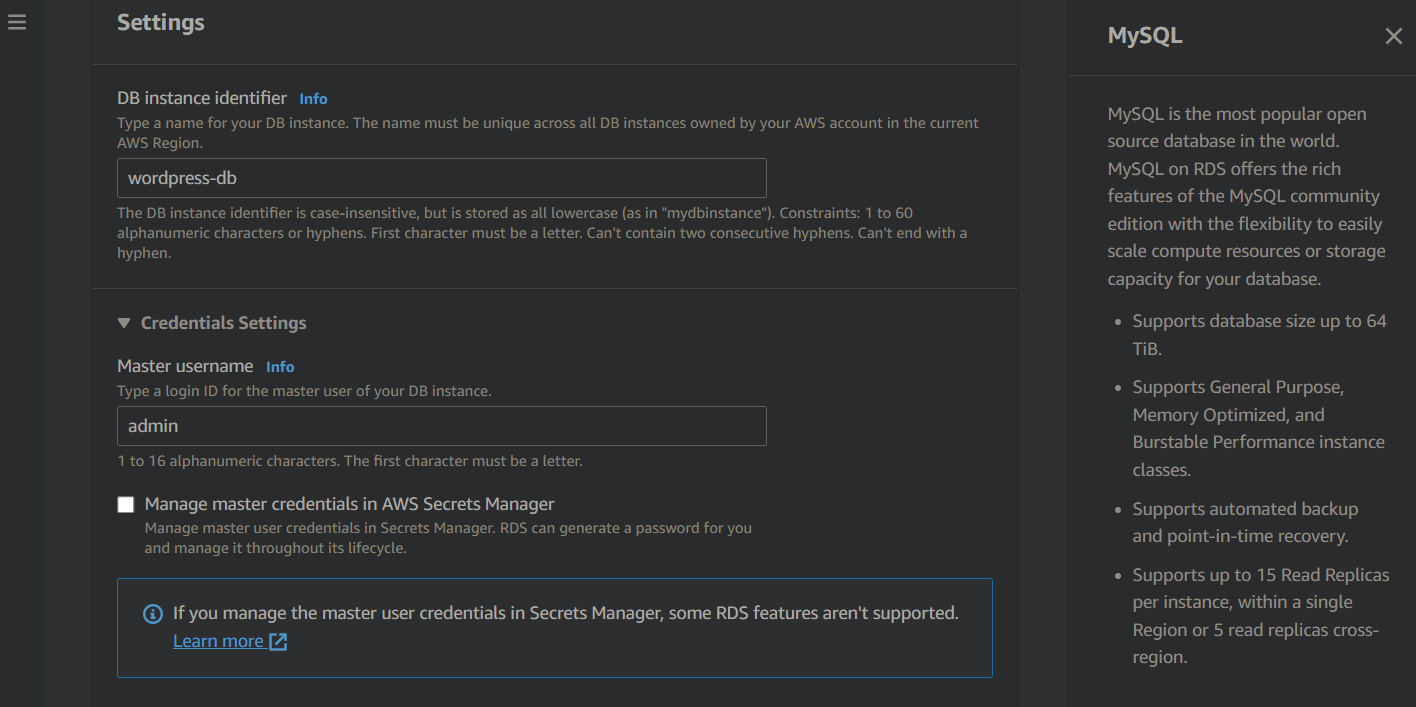This screenshot has width=1416, height=707.
Task: Click 'Manage master user credentials in Secrets Manager' description
Action: pos(448,538)
